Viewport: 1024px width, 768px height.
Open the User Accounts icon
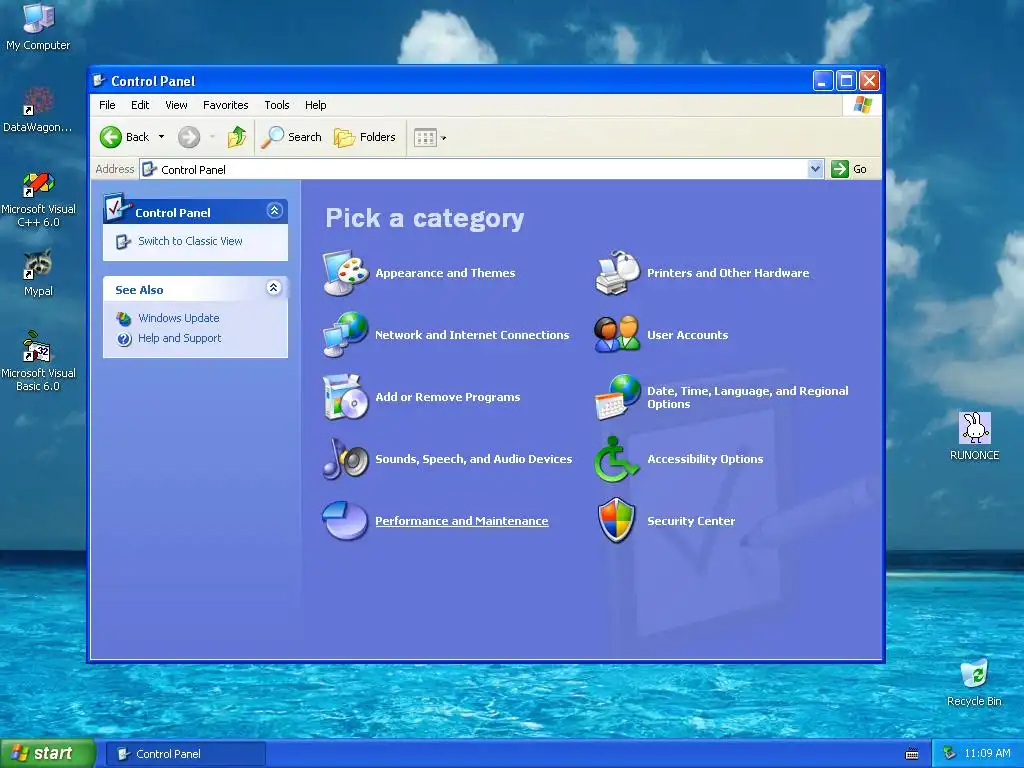tap(617, 334)
